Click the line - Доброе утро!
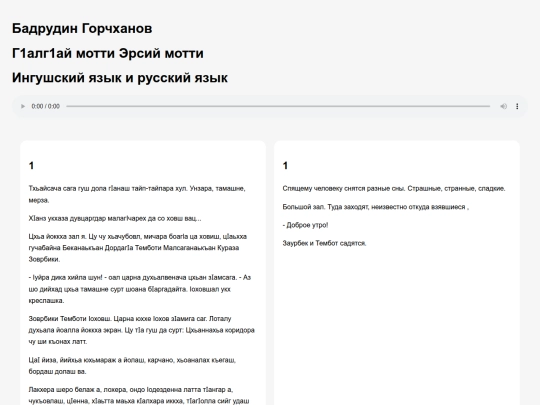The height and width of the screenshot is (405, 540). (305, 225)
